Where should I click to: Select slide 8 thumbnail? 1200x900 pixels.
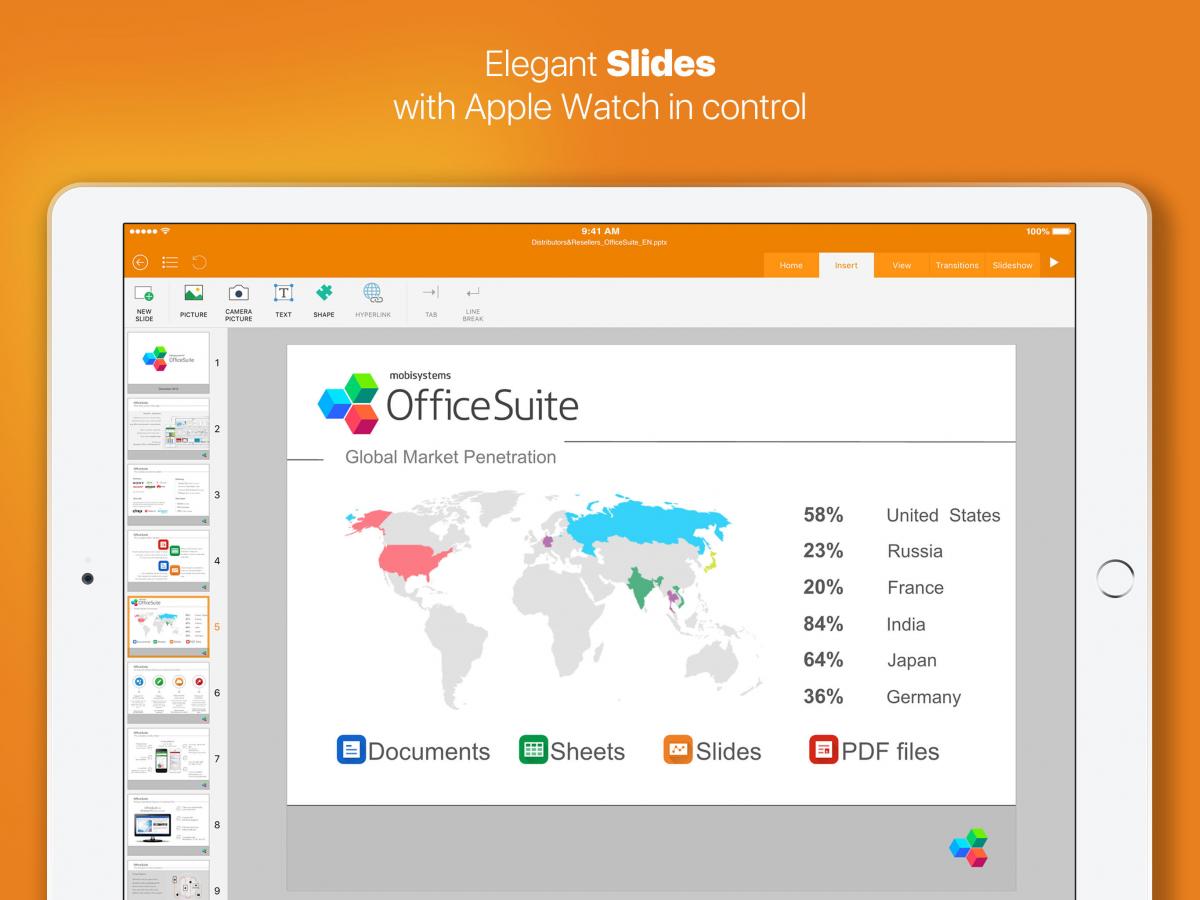pos(168,825)
